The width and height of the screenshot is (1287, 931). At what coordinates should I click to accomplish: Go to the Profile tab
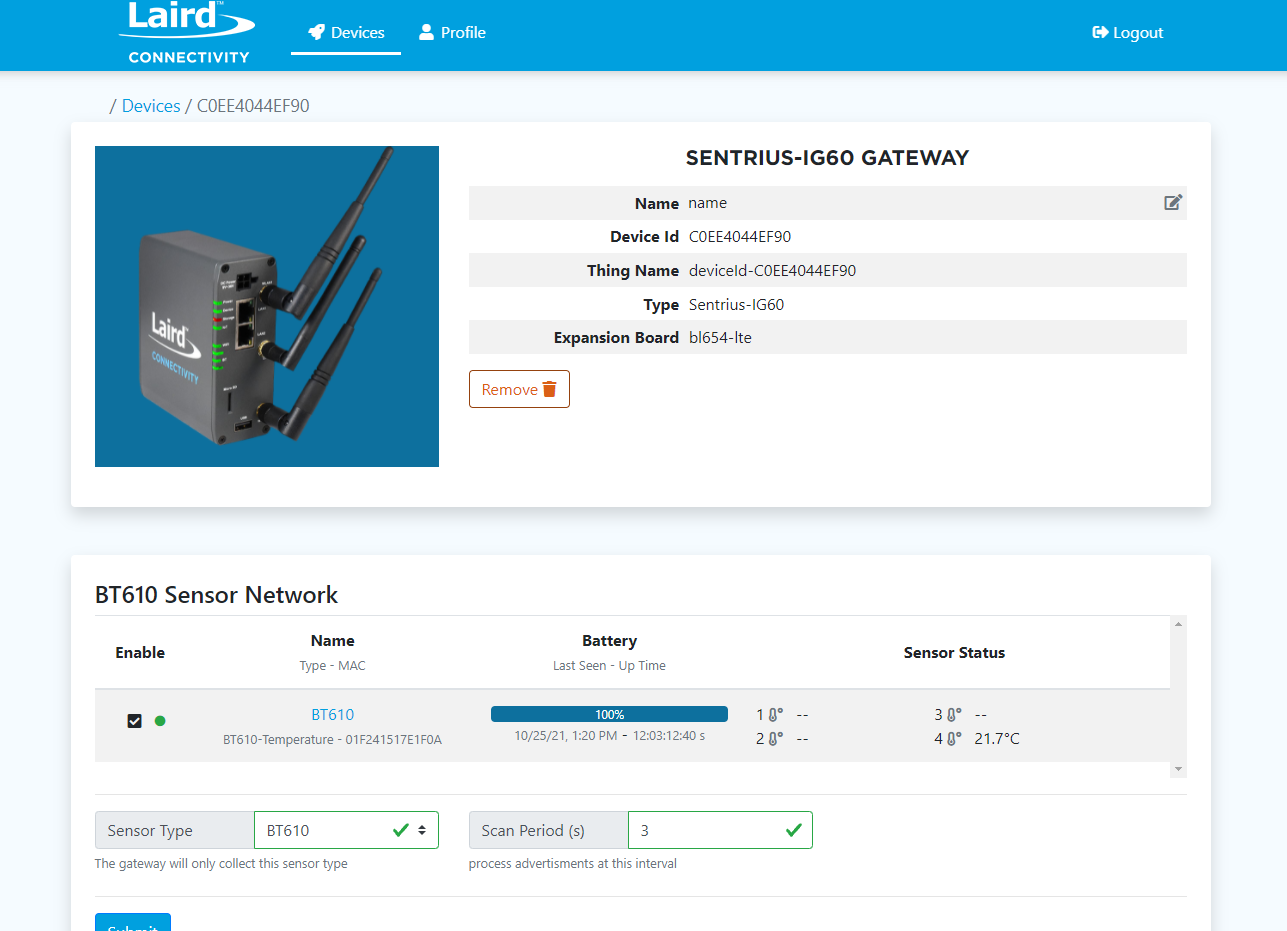tap(452, 33)
